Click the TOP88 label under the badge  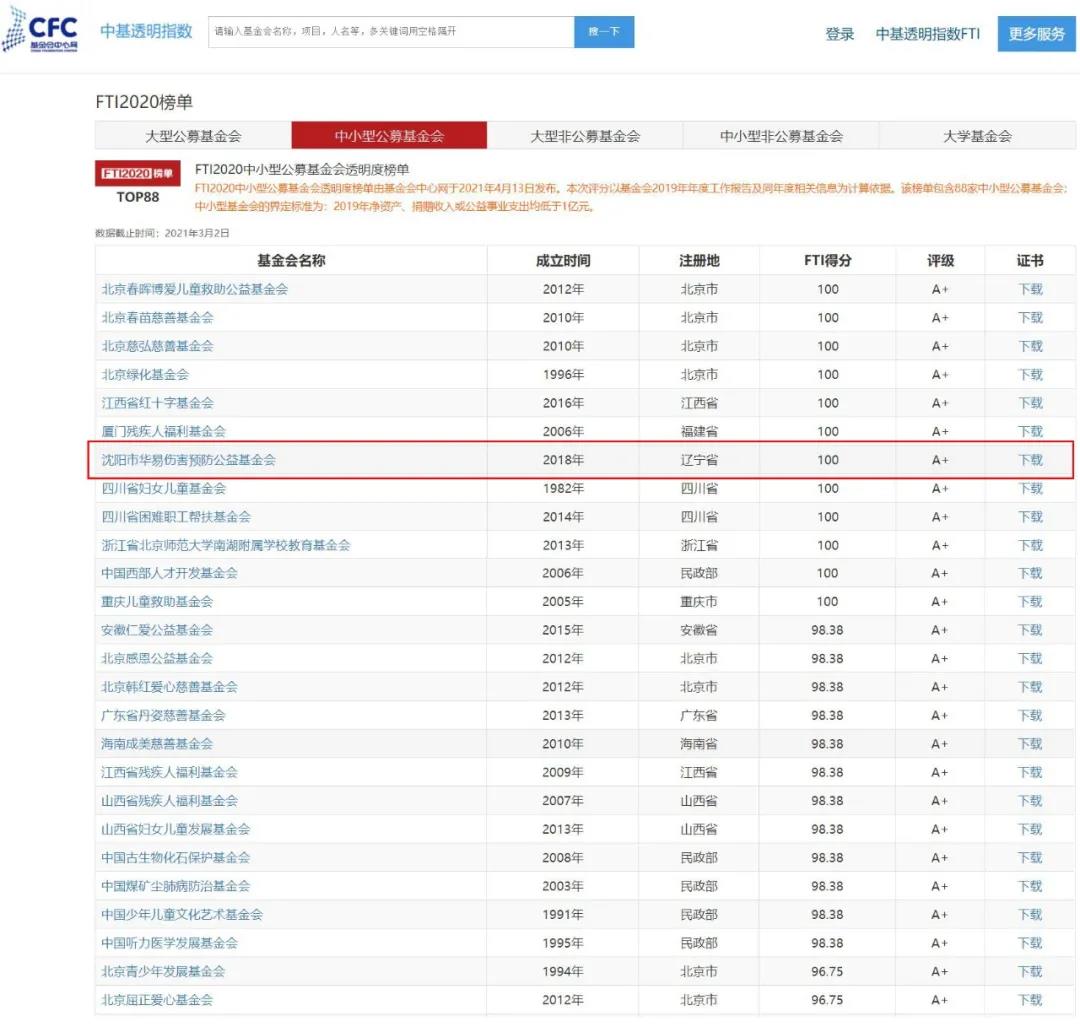(x=138, y=197)
